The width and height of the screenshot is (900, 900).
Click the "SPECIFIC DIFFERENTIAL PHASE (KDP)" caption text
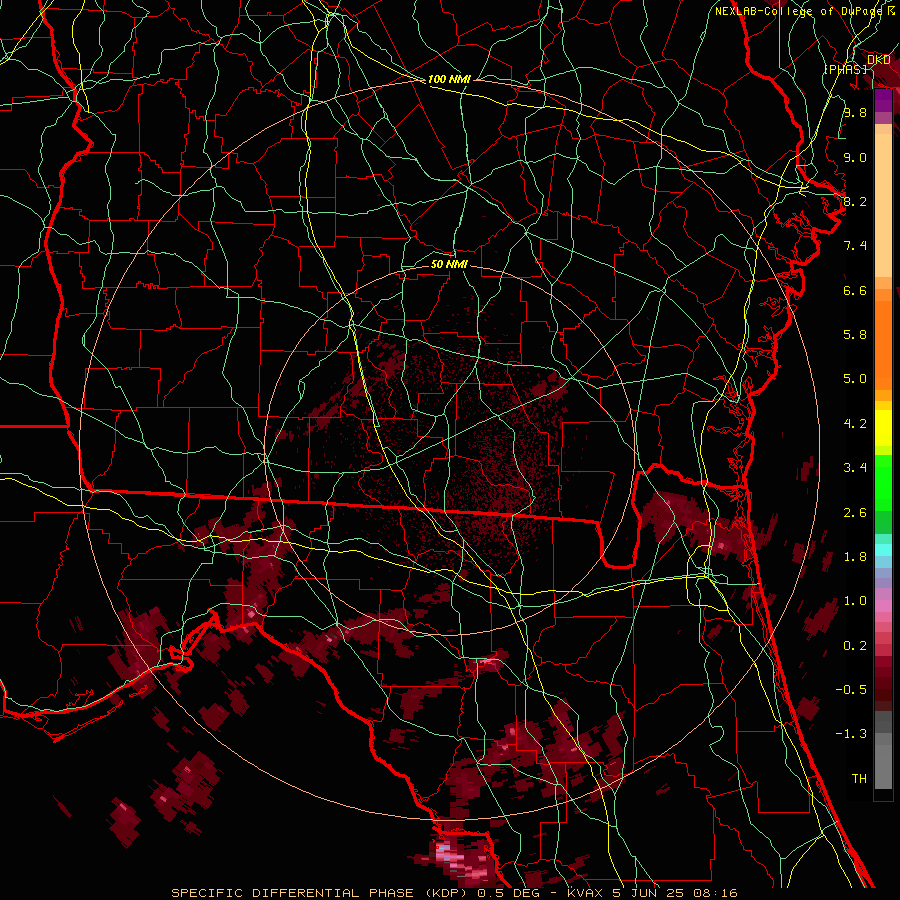317,893
